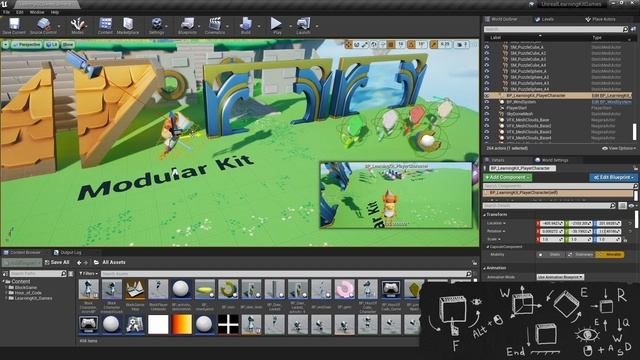Open the Settings toolbar icon
Screen dimensions: 640x360
(x=156, y=25)
